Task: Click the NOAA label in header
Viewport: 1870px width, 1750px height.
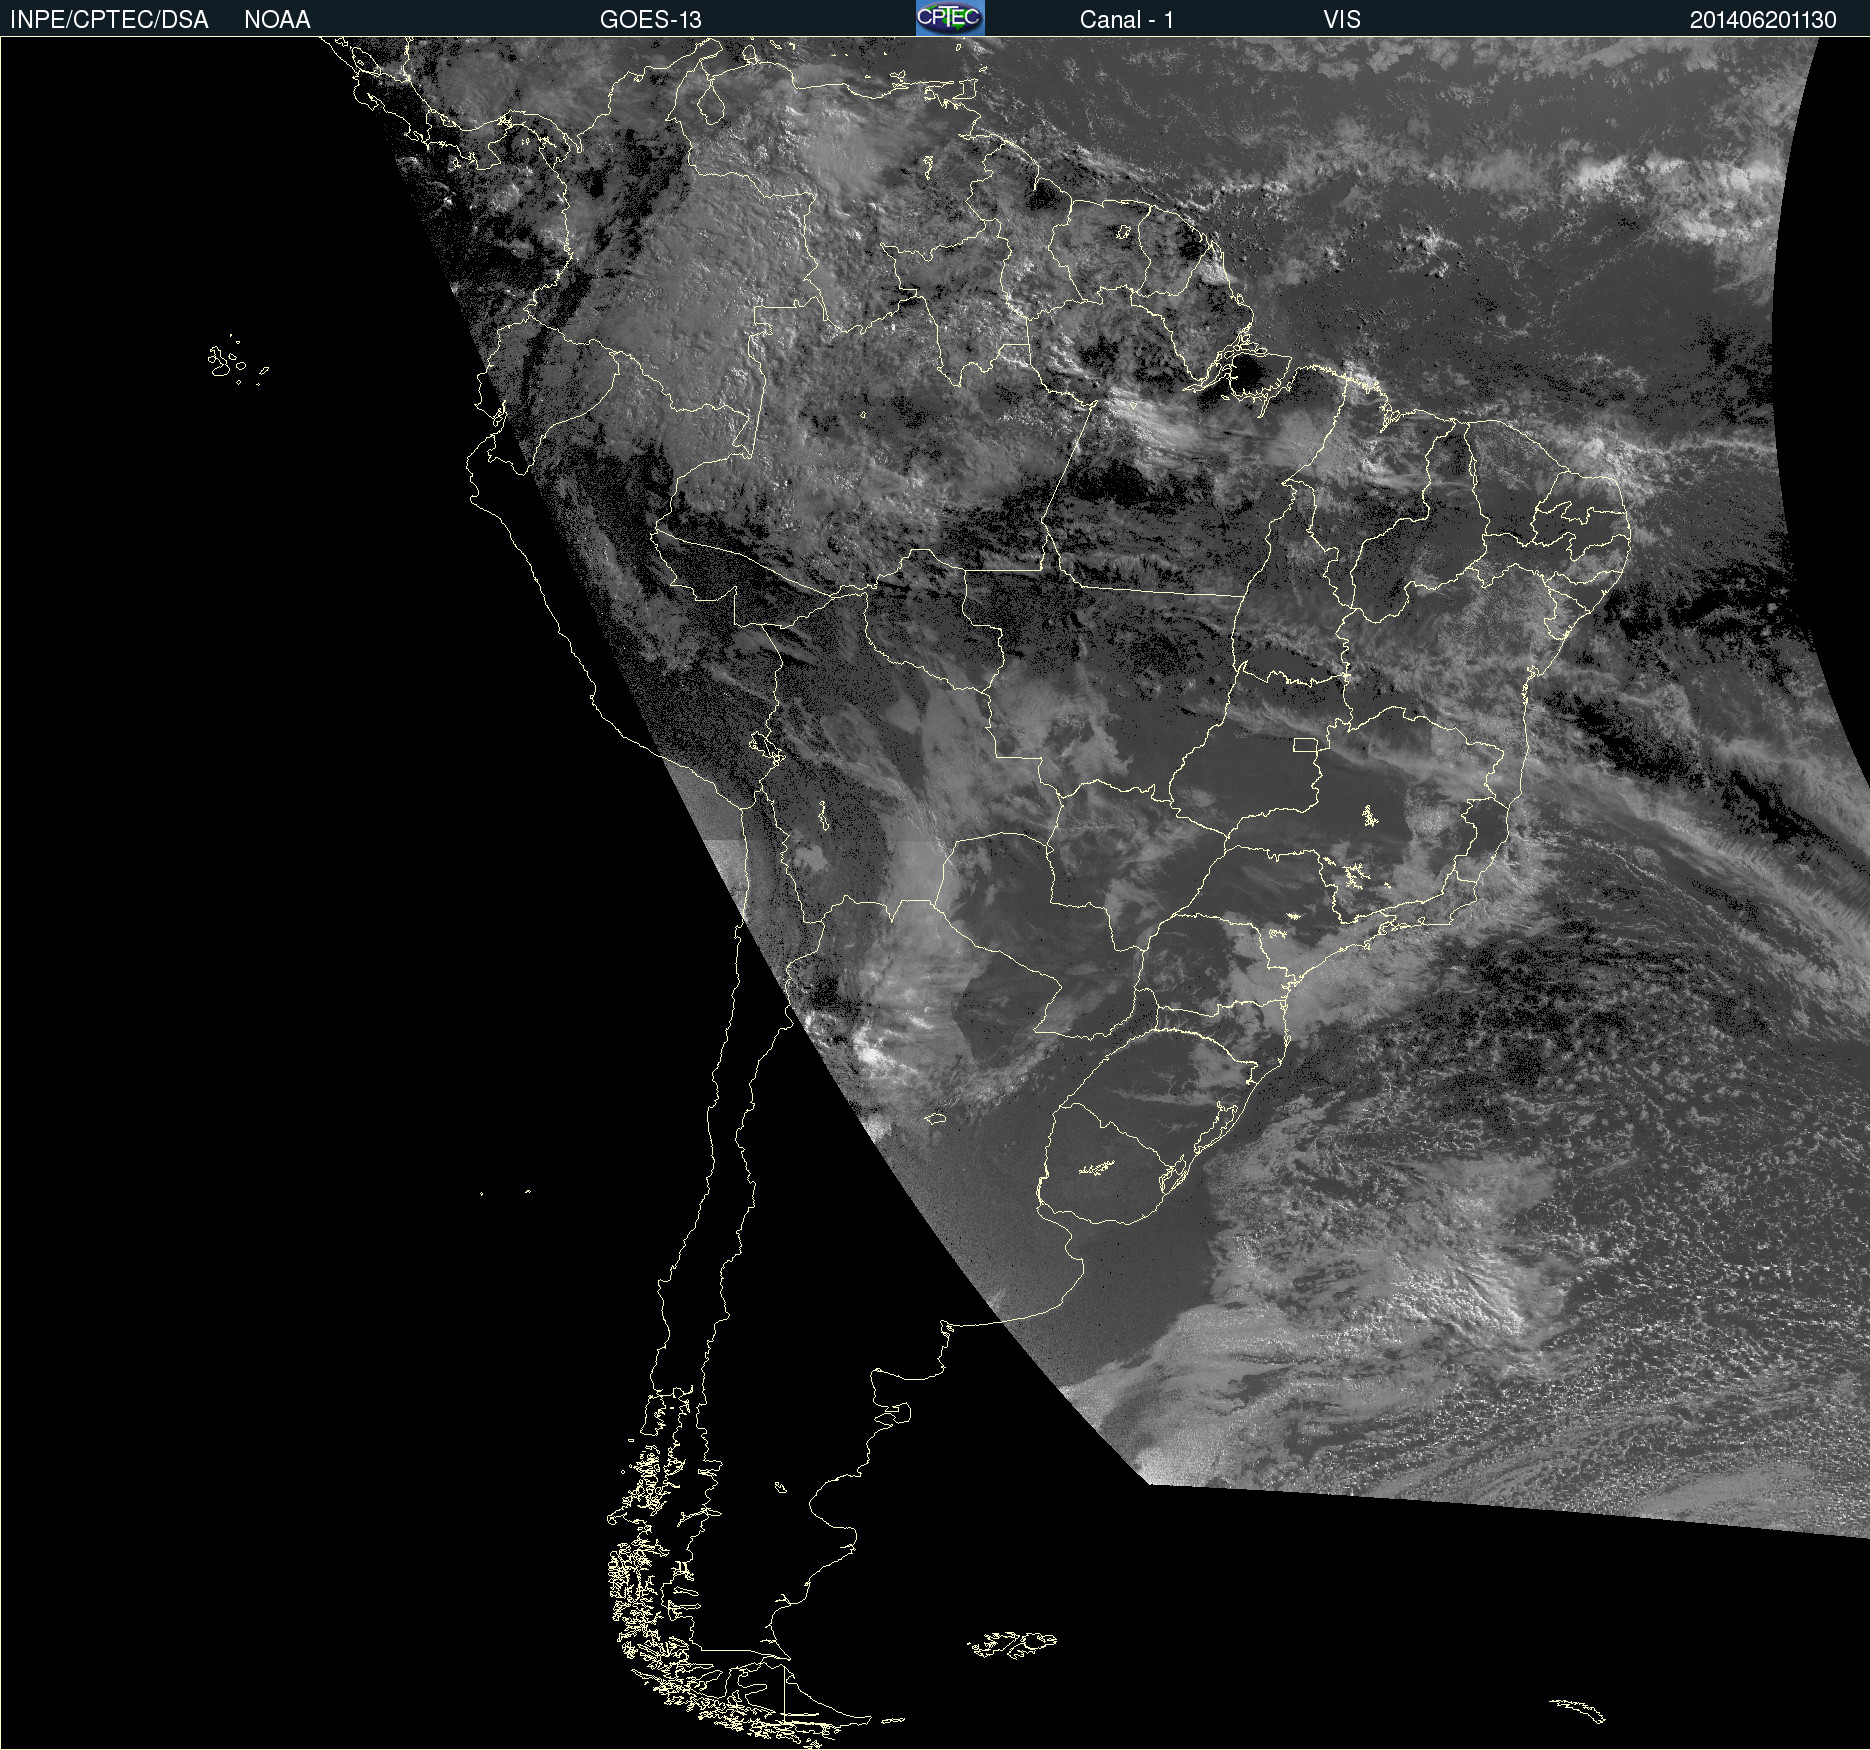Action: point(277,20)
